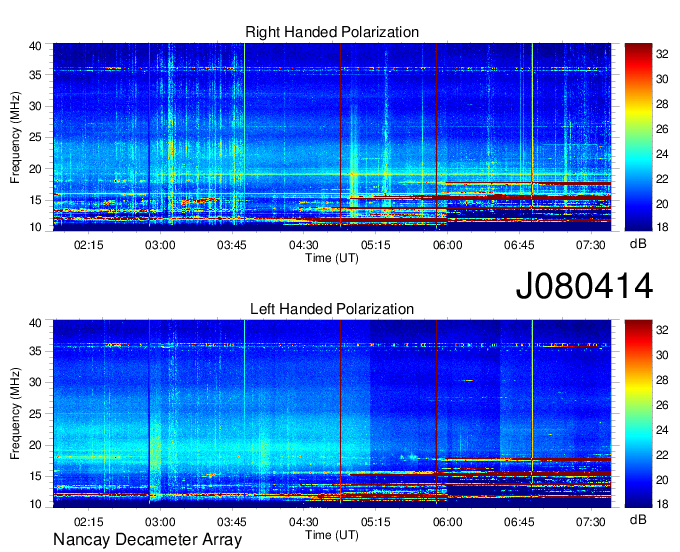The height and width of the screenshot is (552, 680).
Task: Click the 26 value on the upper color bar scale
Action: coord(662,129)
